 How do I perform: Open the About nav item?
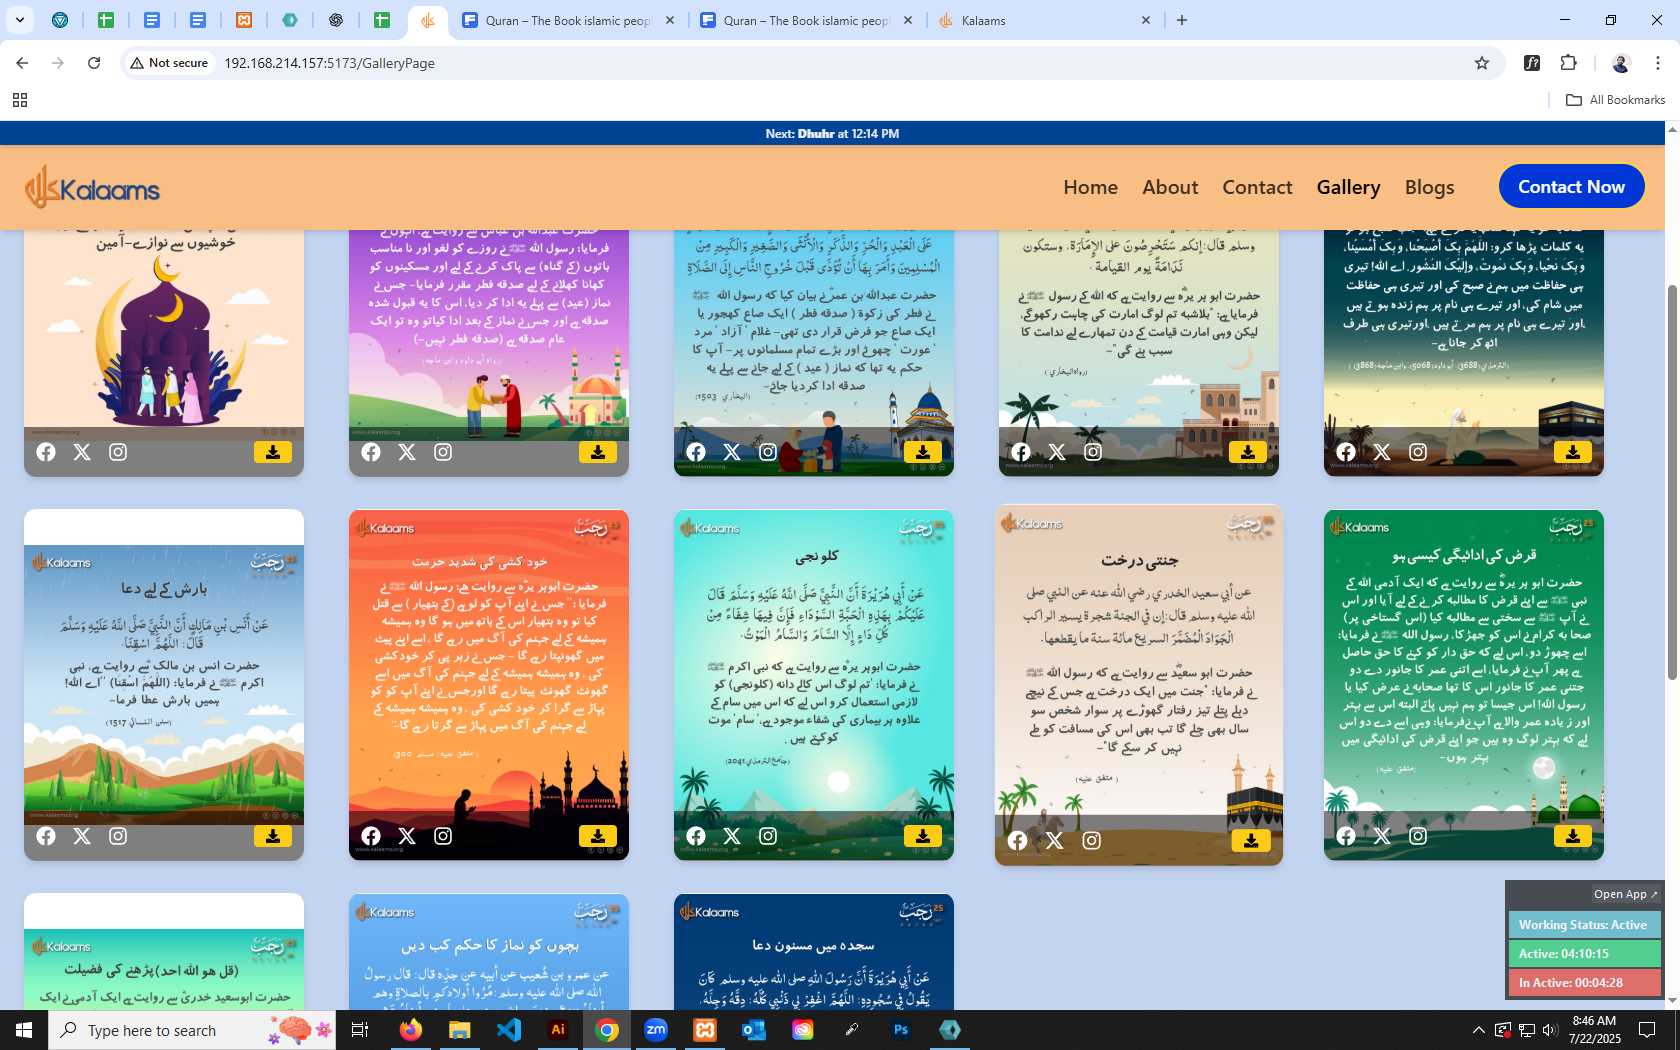tap(1170, 187)
